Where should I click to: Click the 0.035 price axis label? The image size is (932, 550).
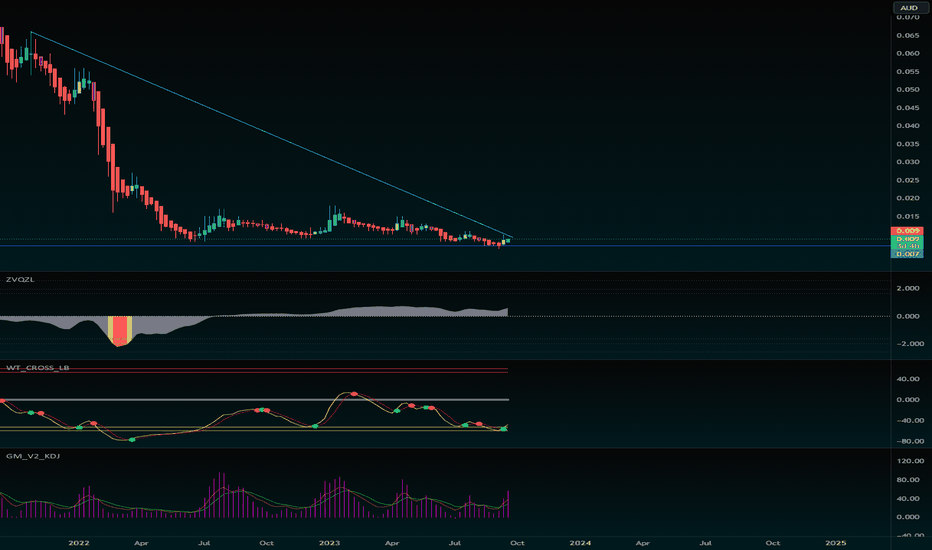908,144
